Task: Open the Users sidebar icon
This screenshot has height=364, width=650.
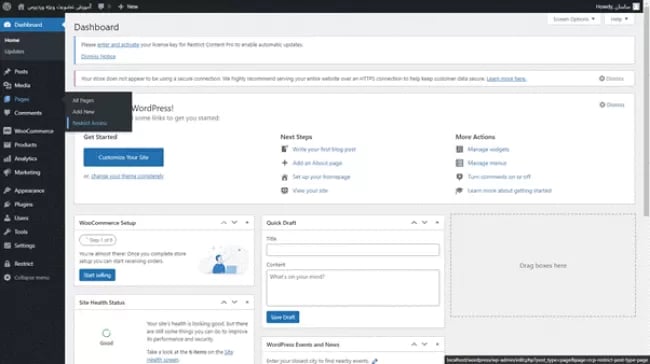Action: [x=7, y=218]
